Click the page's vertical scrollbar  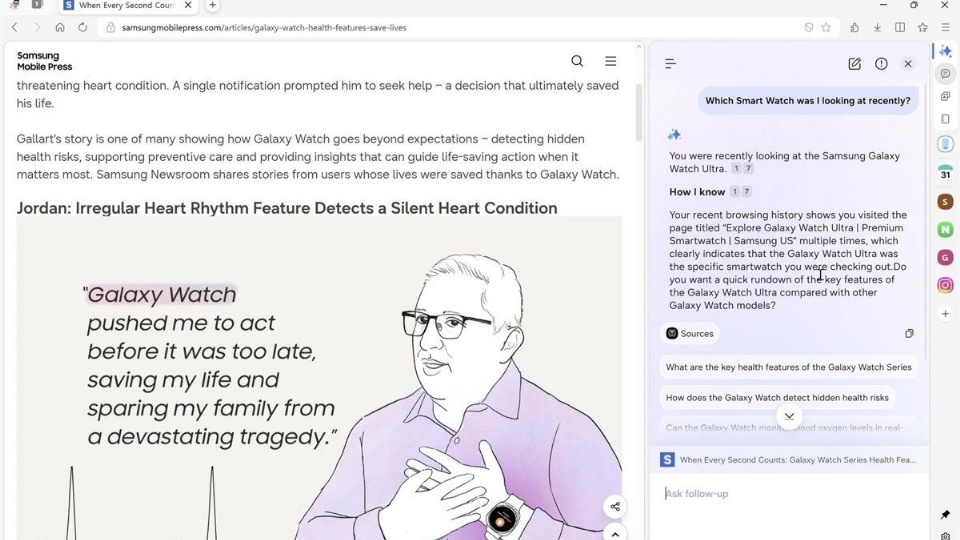tap(639, 113)
